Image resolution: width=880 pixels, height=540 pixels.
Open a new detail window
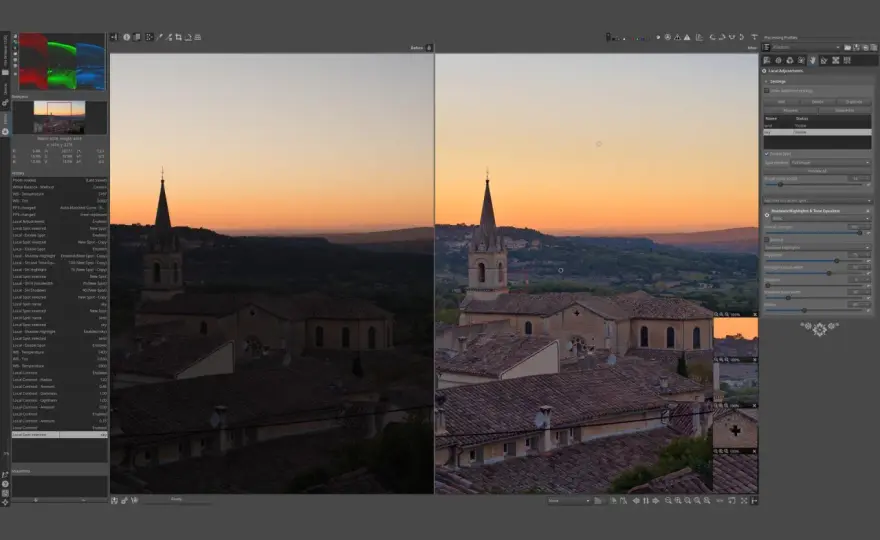(x=732, y=501)
